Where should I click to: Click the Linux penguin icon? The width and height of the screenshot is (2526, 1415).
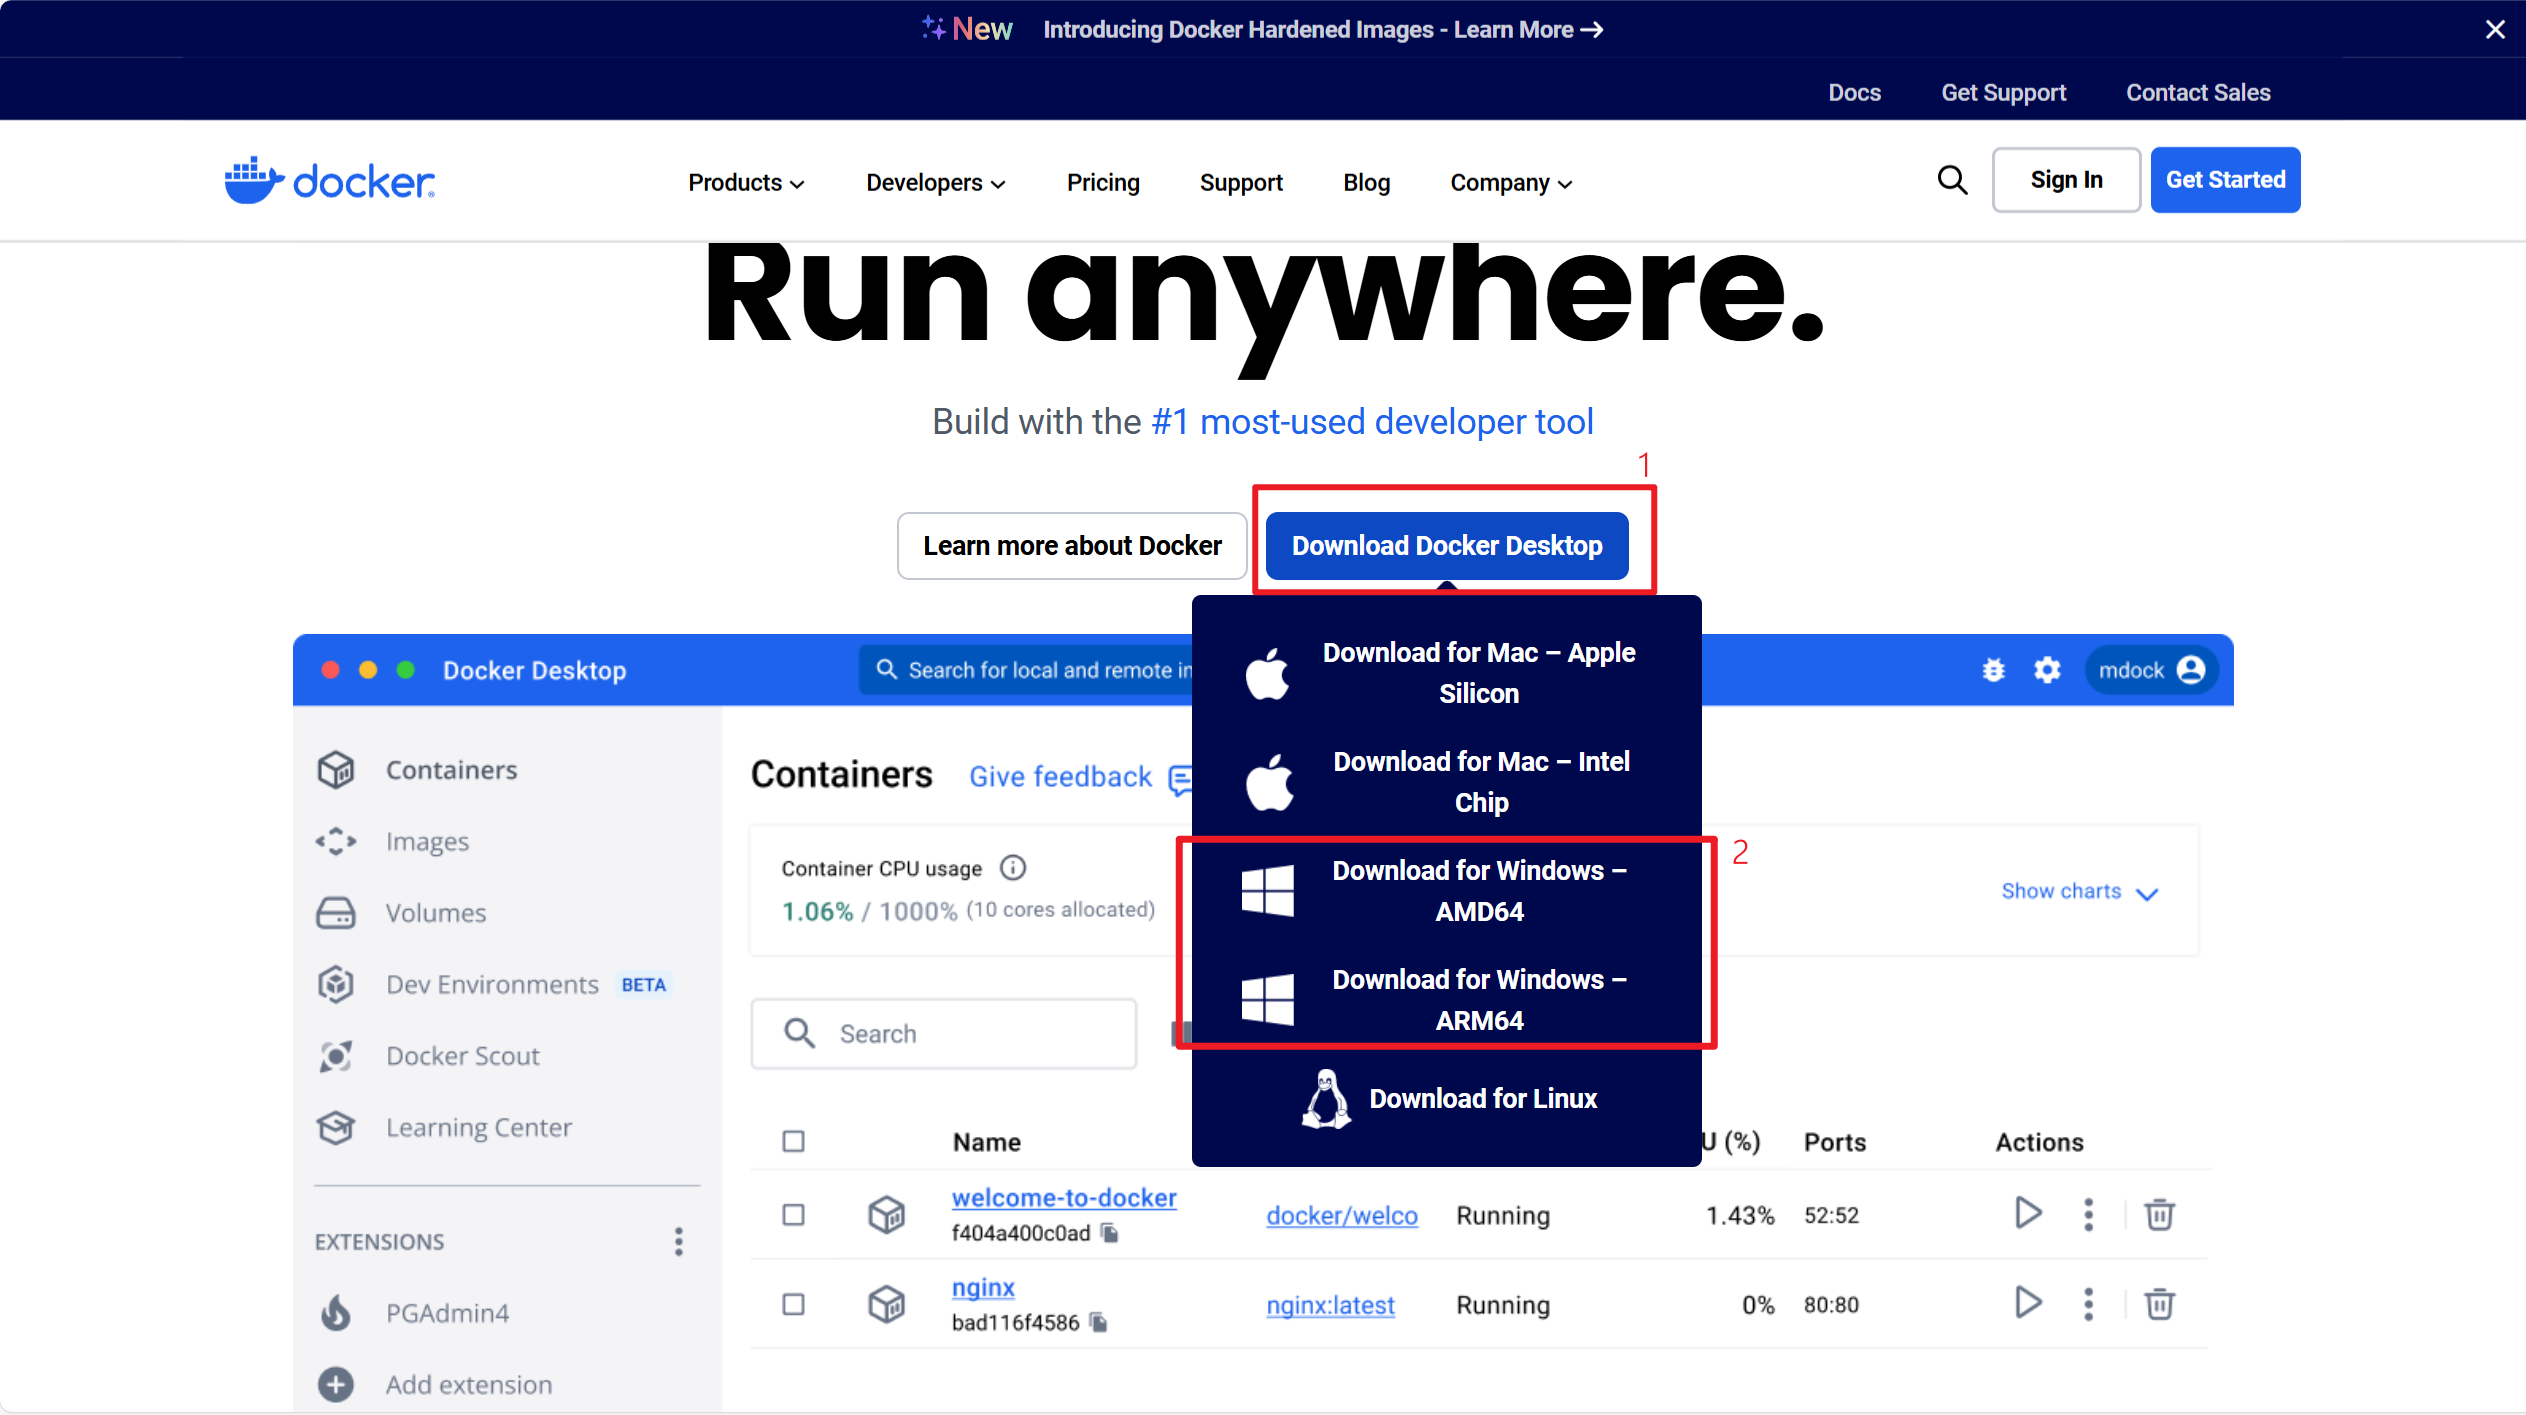(1326, 1099)
